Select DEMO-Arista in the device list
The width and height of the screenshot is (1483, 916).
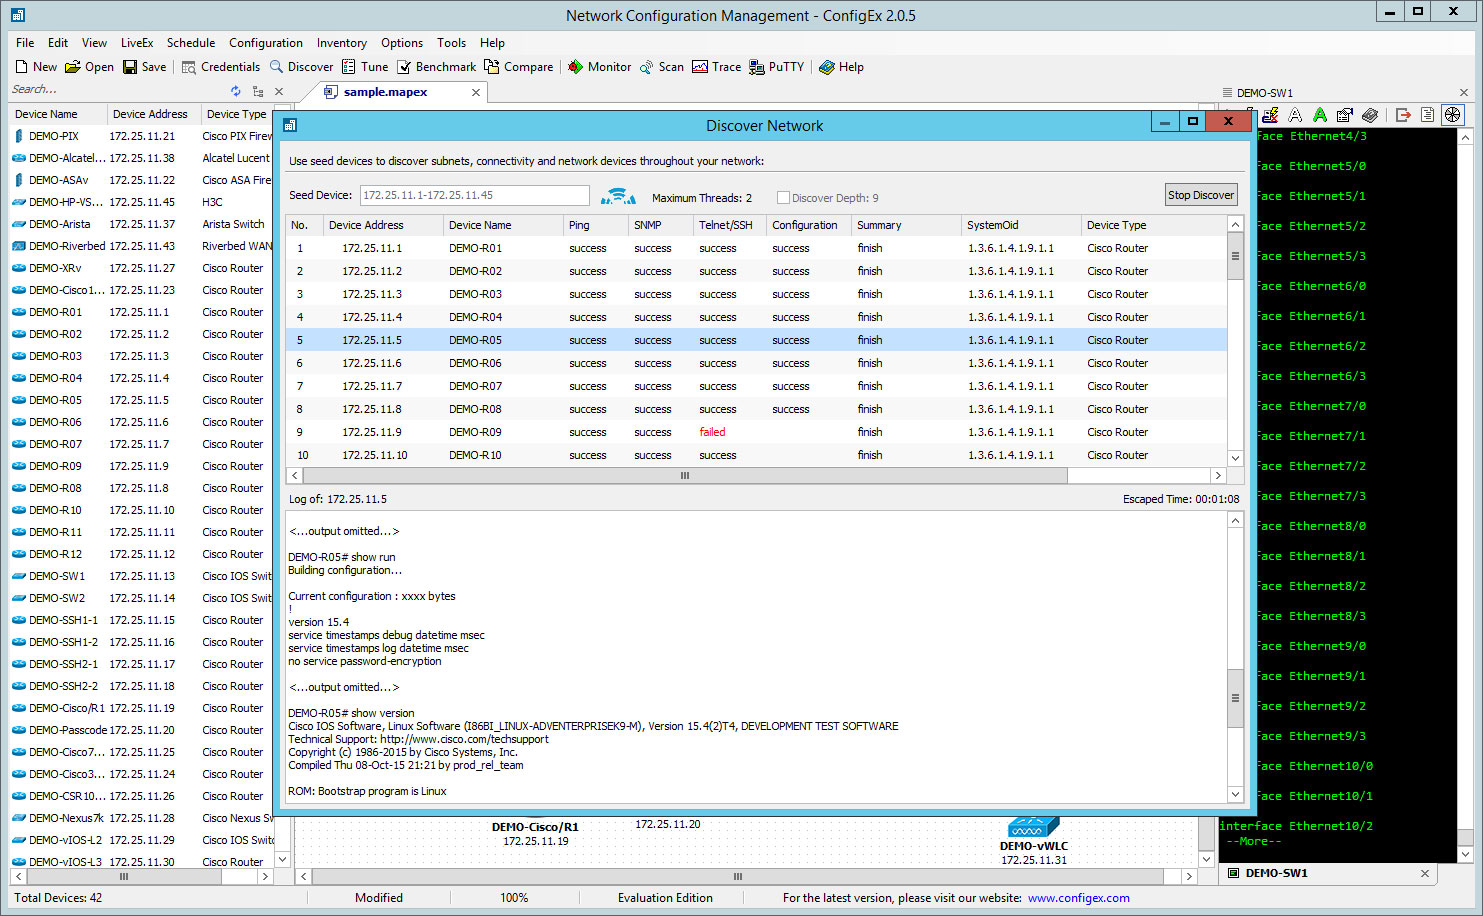pyautogui.click(x=140, y=224)
